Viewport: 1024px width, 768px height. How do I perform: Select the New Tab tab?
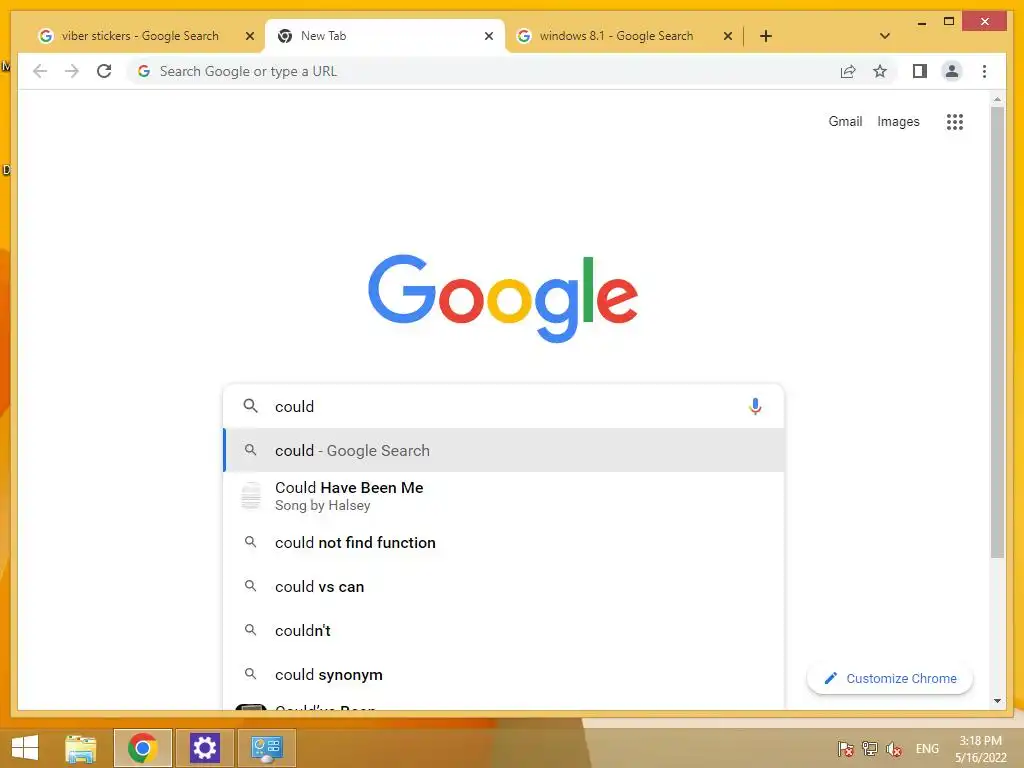(385, 36)
